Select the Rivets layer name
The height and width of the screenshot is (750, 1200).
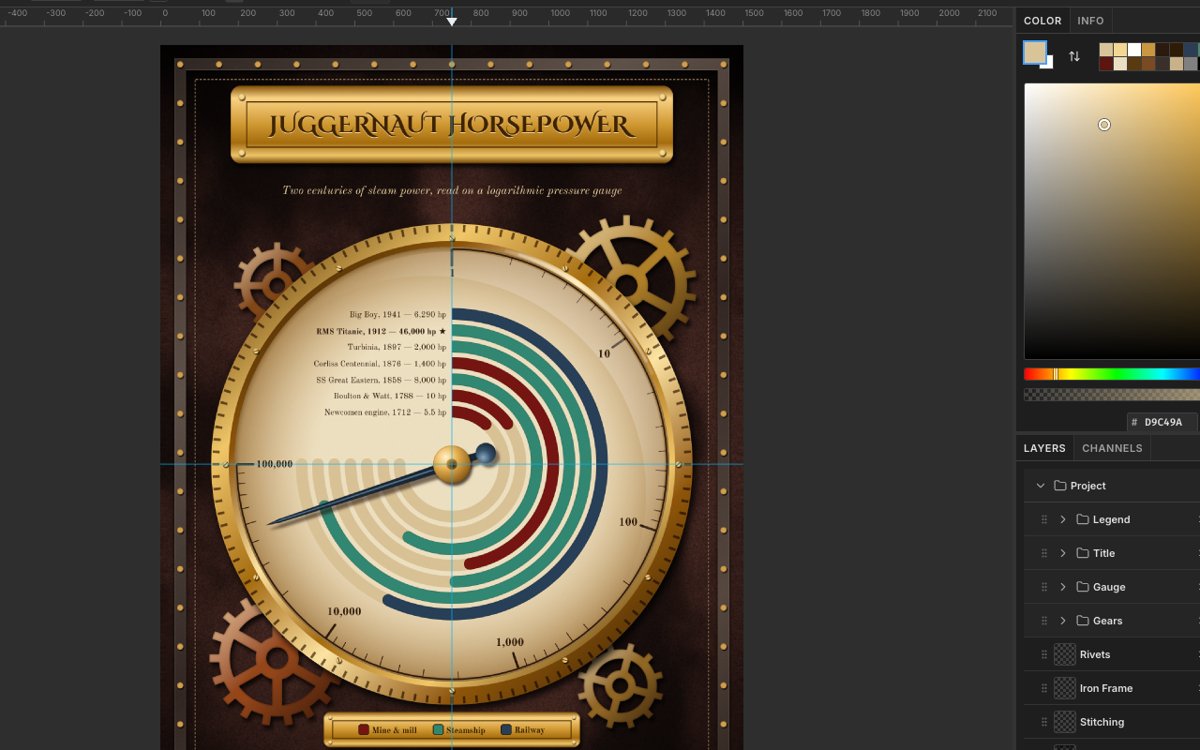[x=1095, y=655]
